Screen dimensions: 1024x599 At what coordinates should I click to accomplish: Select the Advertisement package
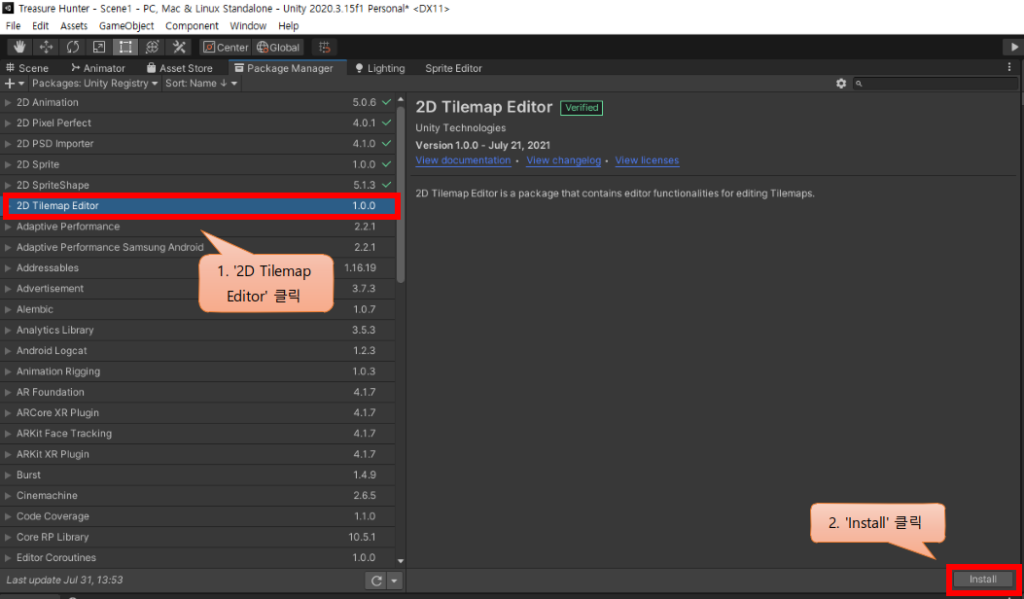pyautogui.click(x=199, y=289)
